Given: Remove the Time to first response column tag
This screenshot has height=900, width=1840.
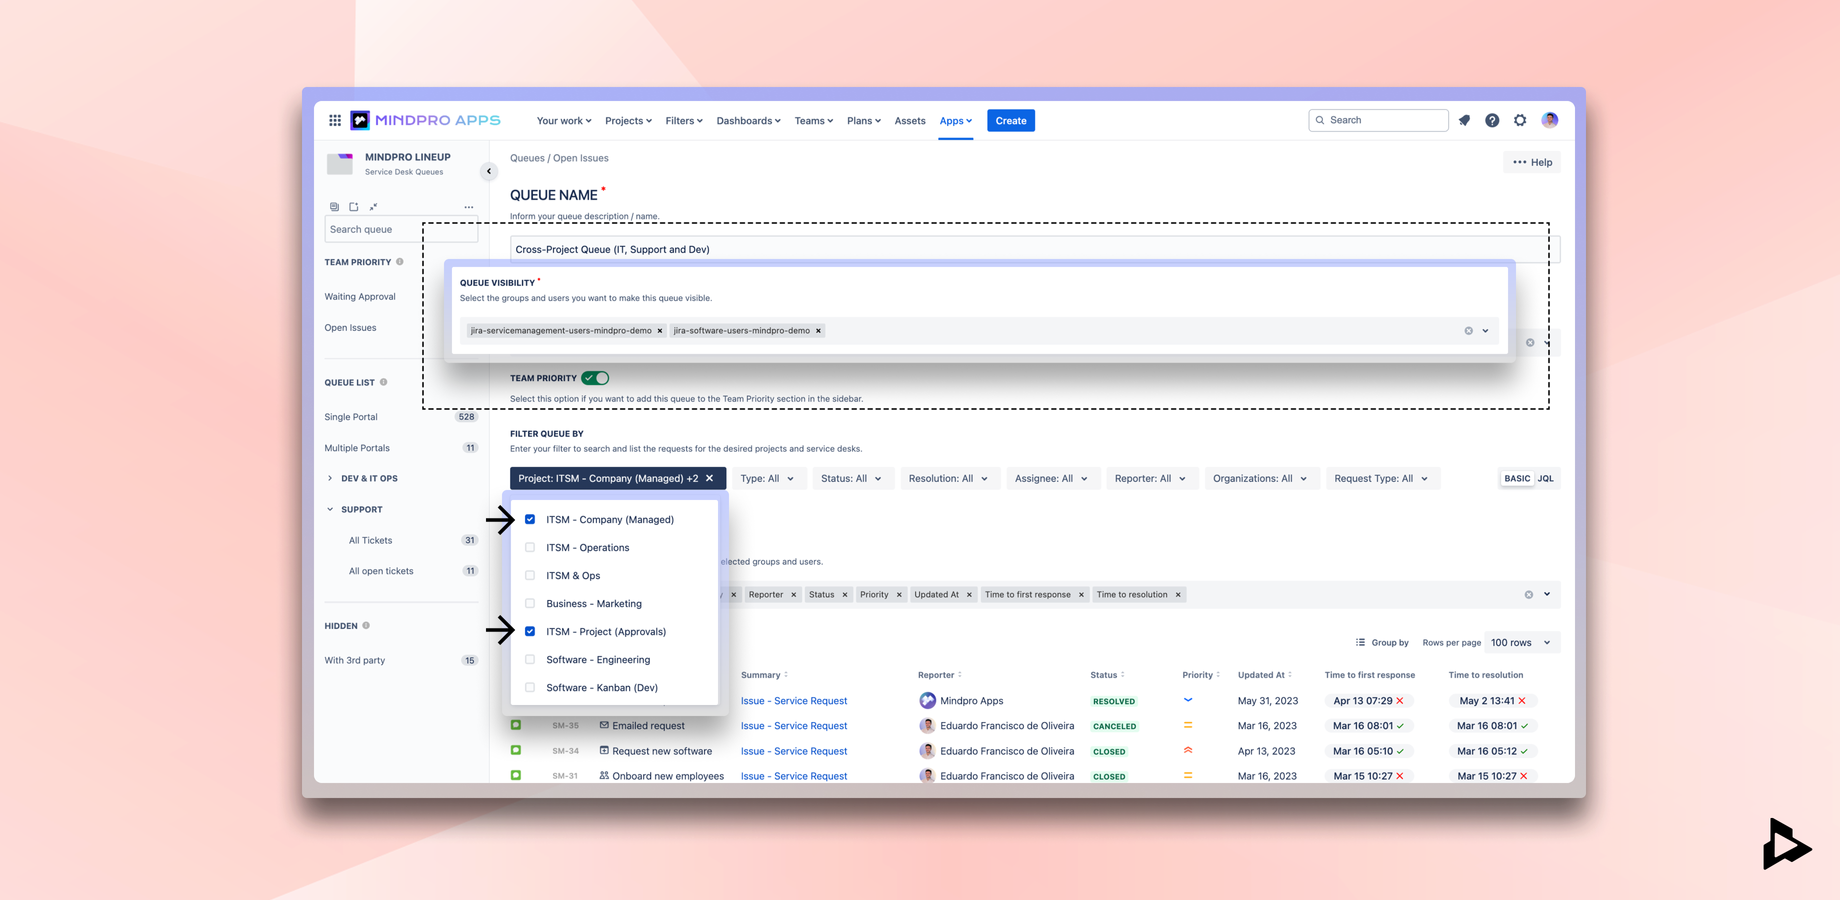Looking at the screenshot, I should [x=1081, y=595].
